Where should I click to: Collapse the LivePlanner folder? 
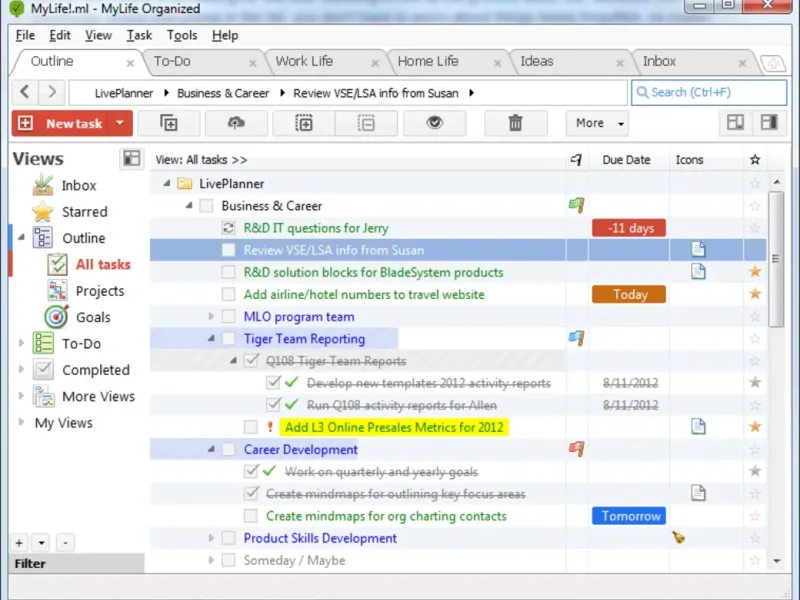pos(166,183)
